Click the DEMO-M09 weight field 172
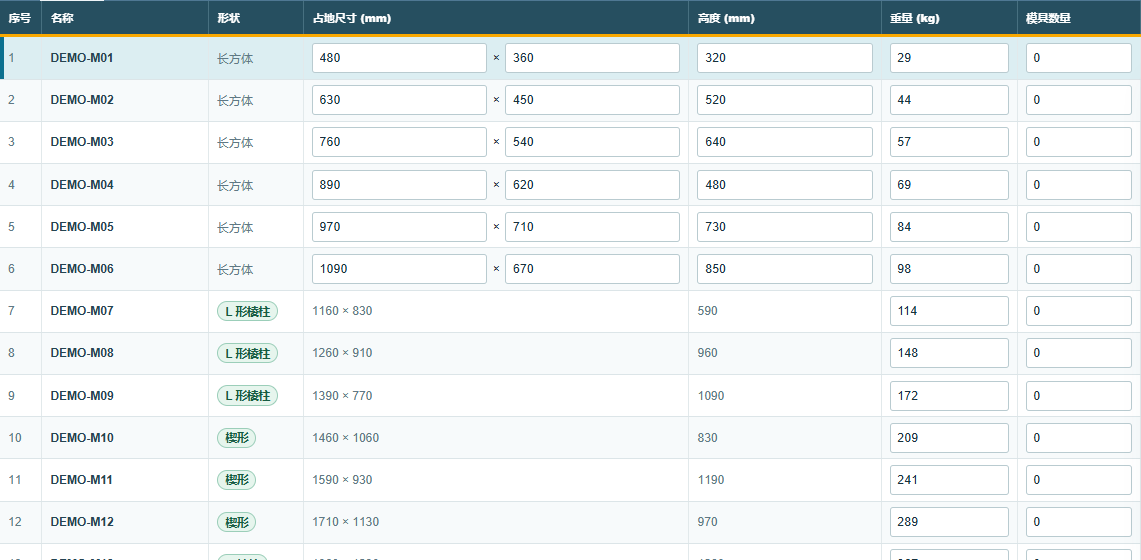Image resolution: width=1141 pixels, height=560 pixels. 949,396
